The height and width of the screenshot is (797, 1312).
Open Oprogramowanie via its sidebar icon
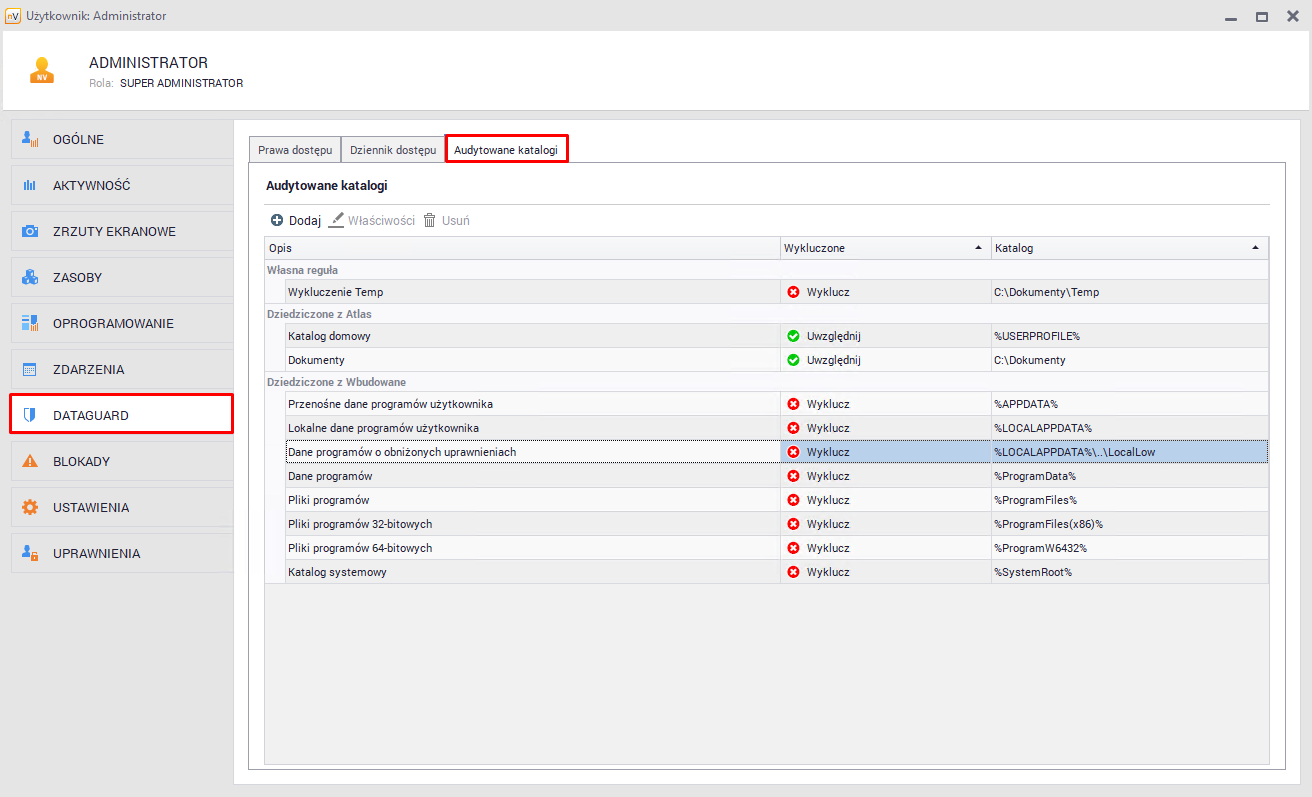tap(30, 324)
